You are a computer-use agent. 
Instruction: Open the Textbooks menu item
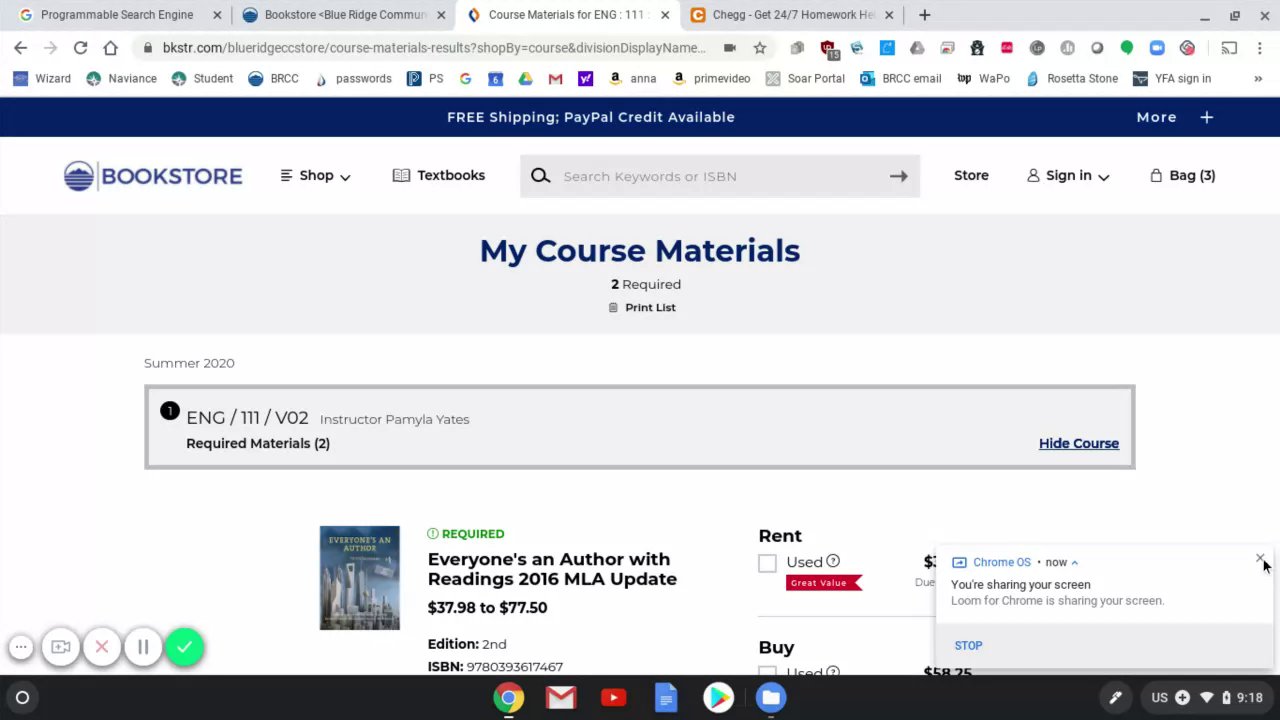click(x=439, y=176)
